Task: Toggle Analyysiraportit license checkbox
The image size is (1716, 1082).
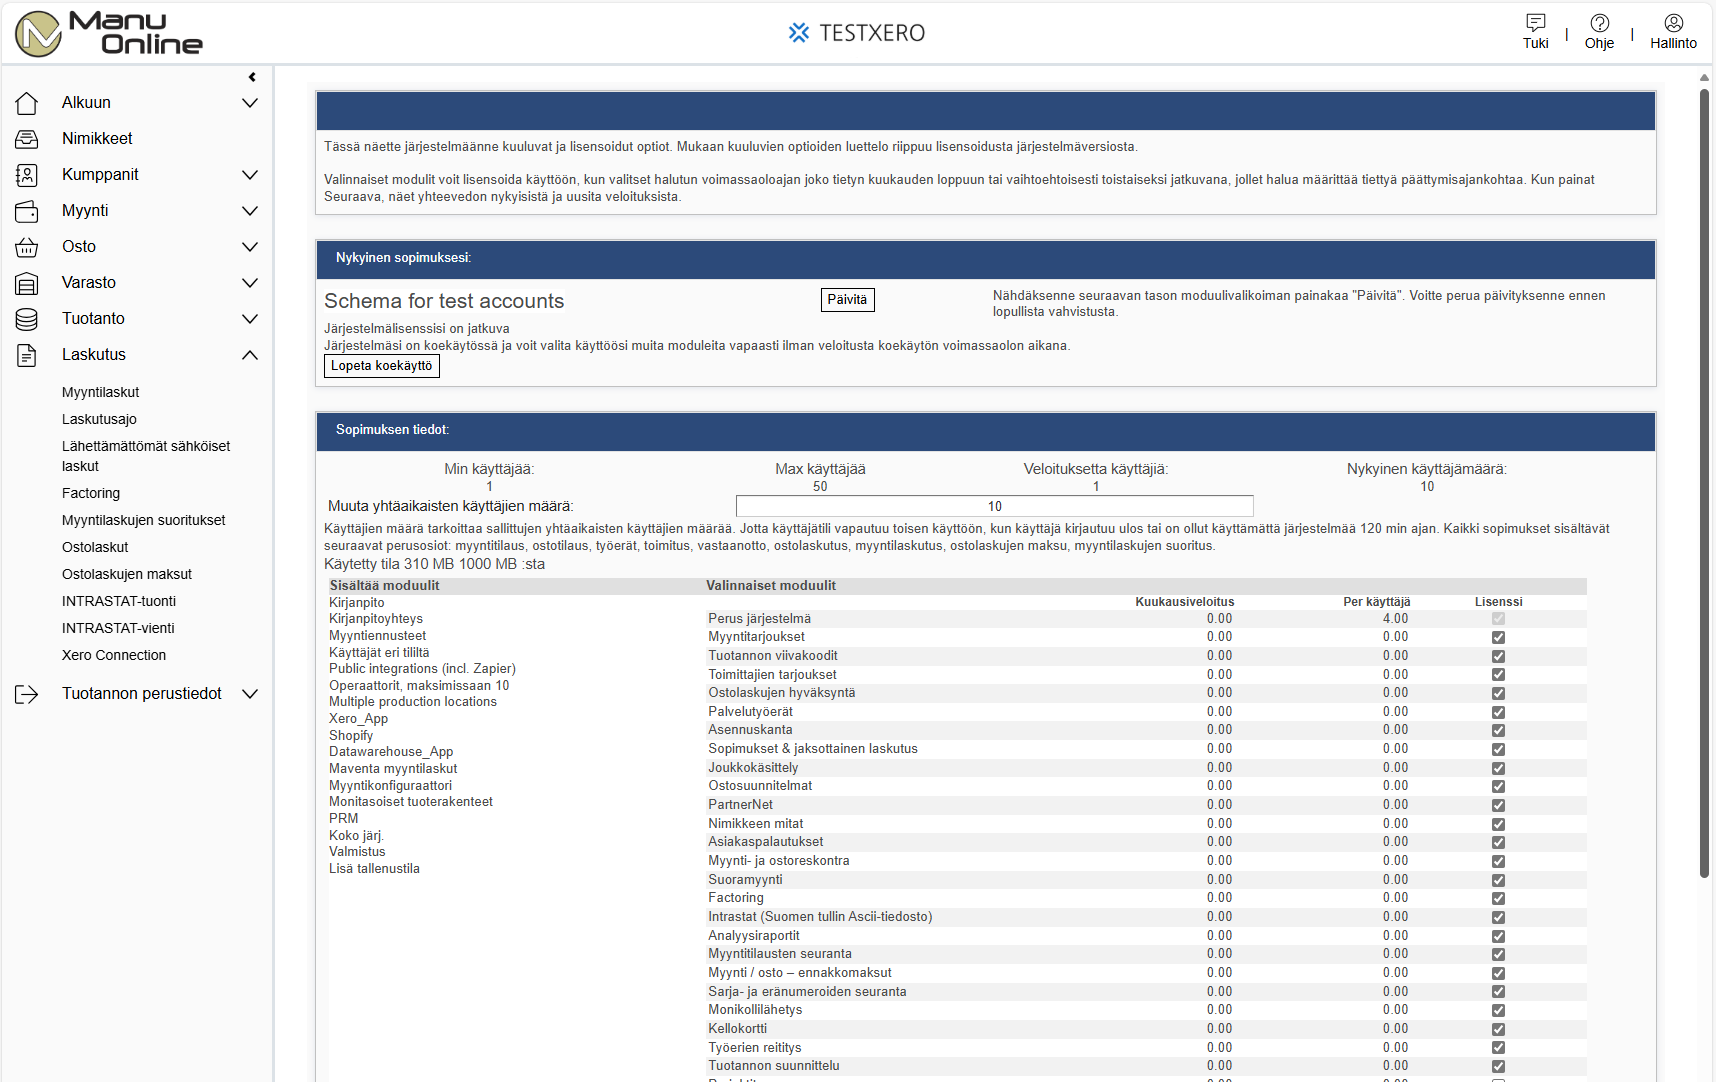Action: (1498, 936)
